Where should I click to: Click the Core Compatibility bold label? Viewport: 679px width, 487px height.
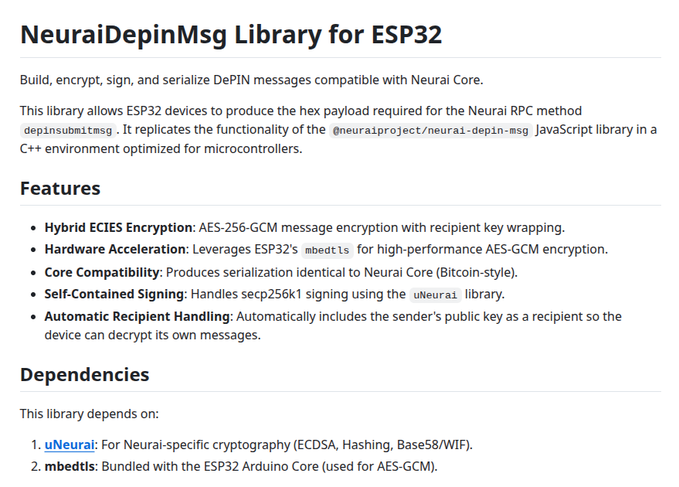point(101,272)
